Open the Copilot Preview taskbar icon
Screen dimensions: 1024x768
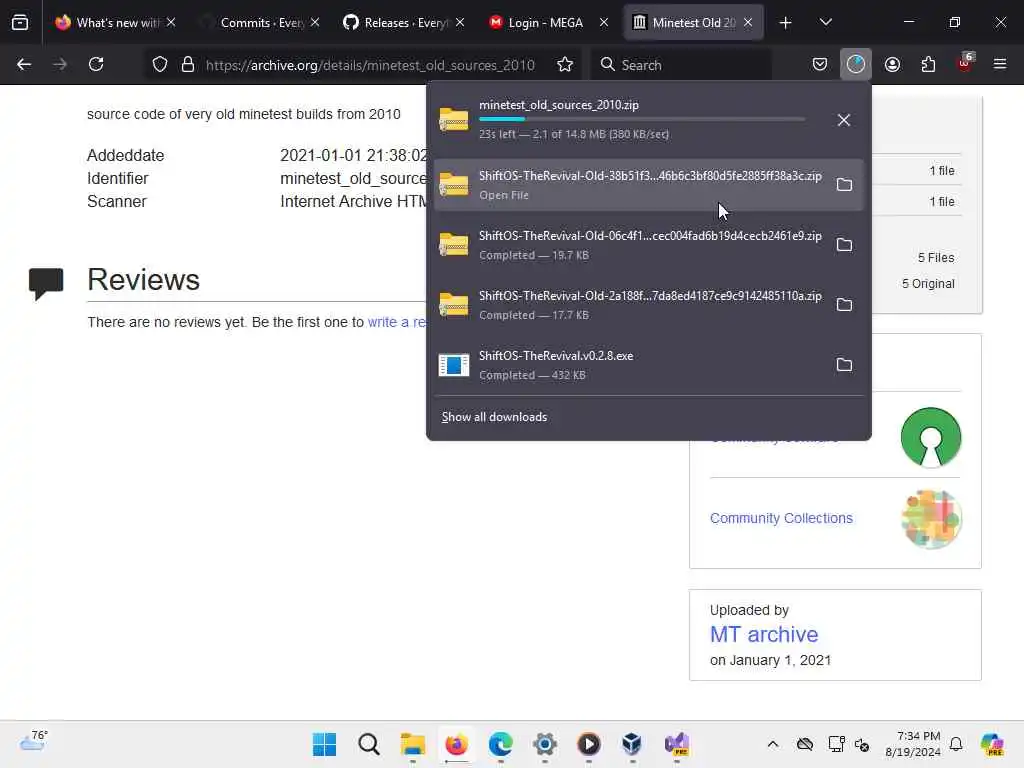[x=992, y=744]
